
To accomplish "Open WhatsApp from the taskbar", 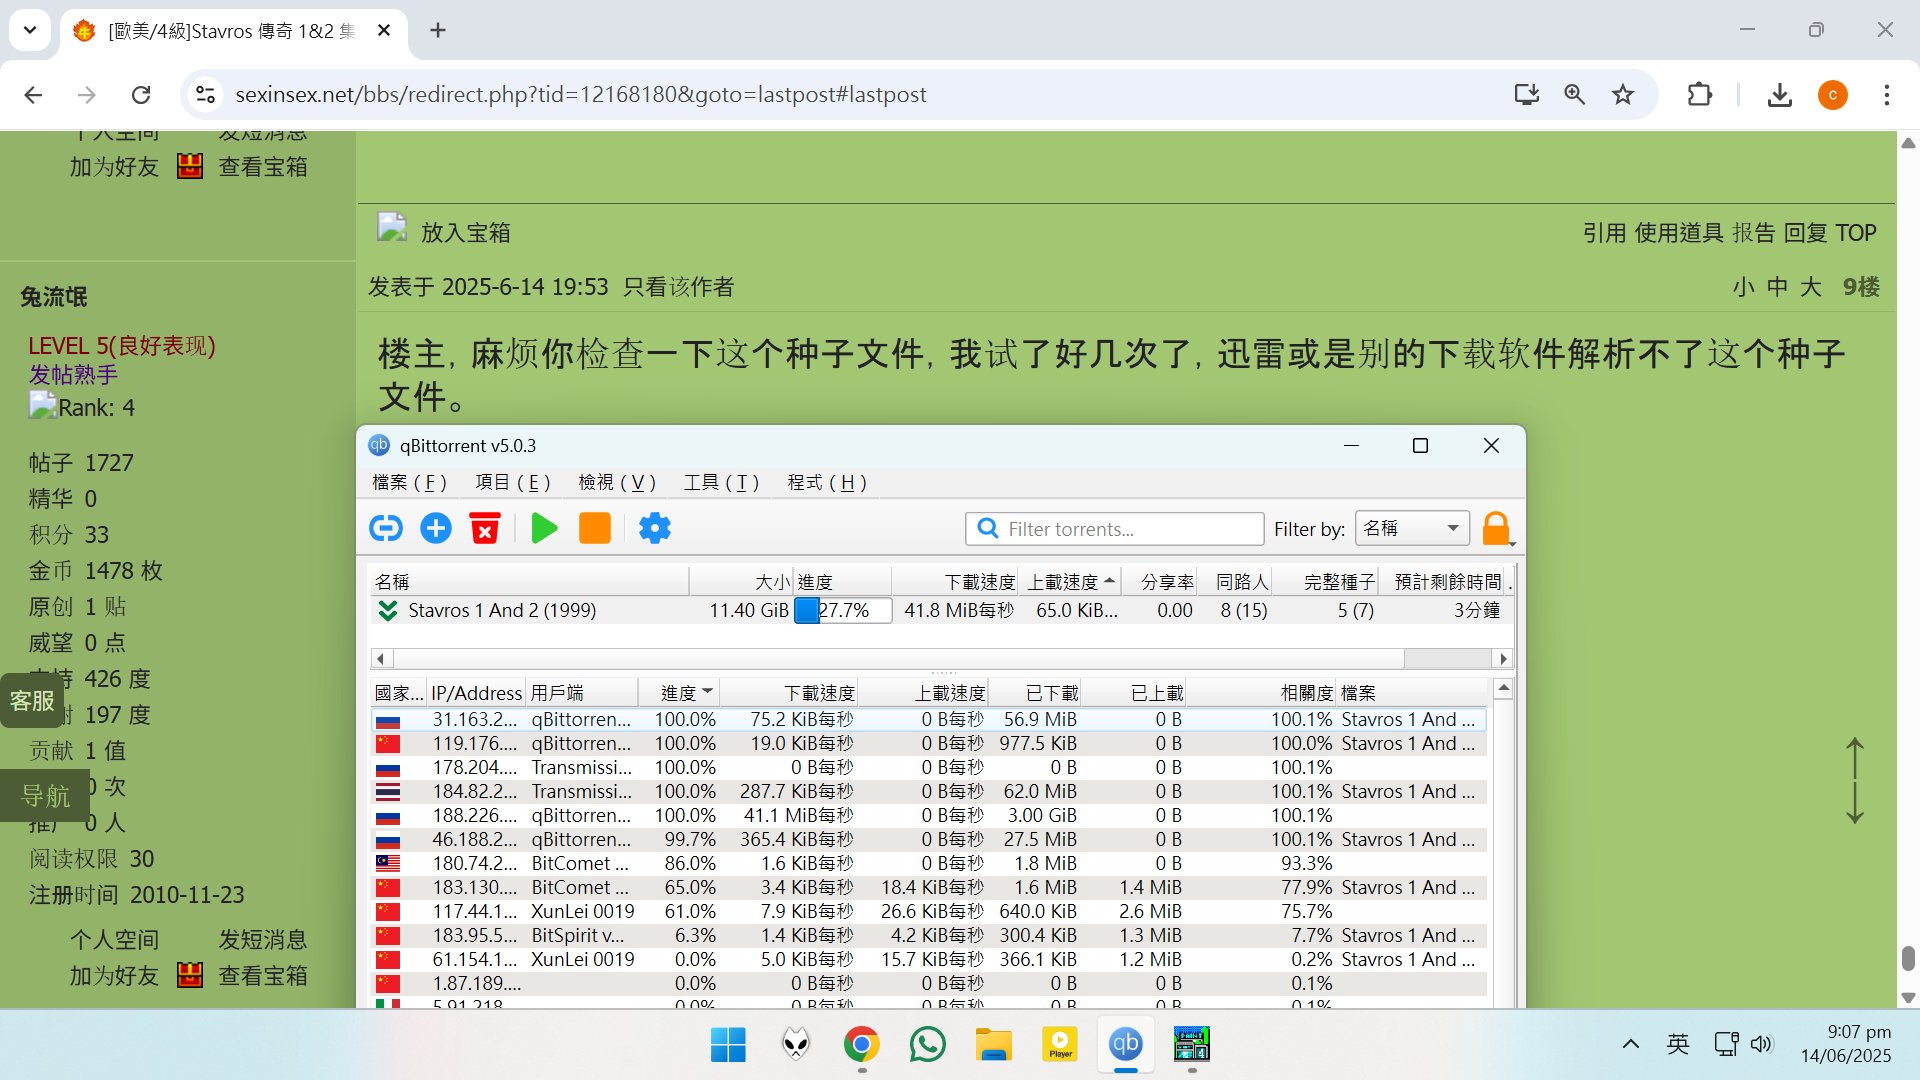I will [927, 1045].
